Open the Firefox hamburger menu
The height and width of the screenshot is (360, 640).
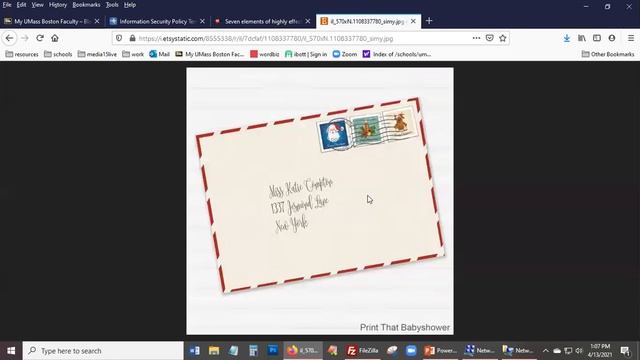pyautogui.click(x=631, y=38)
